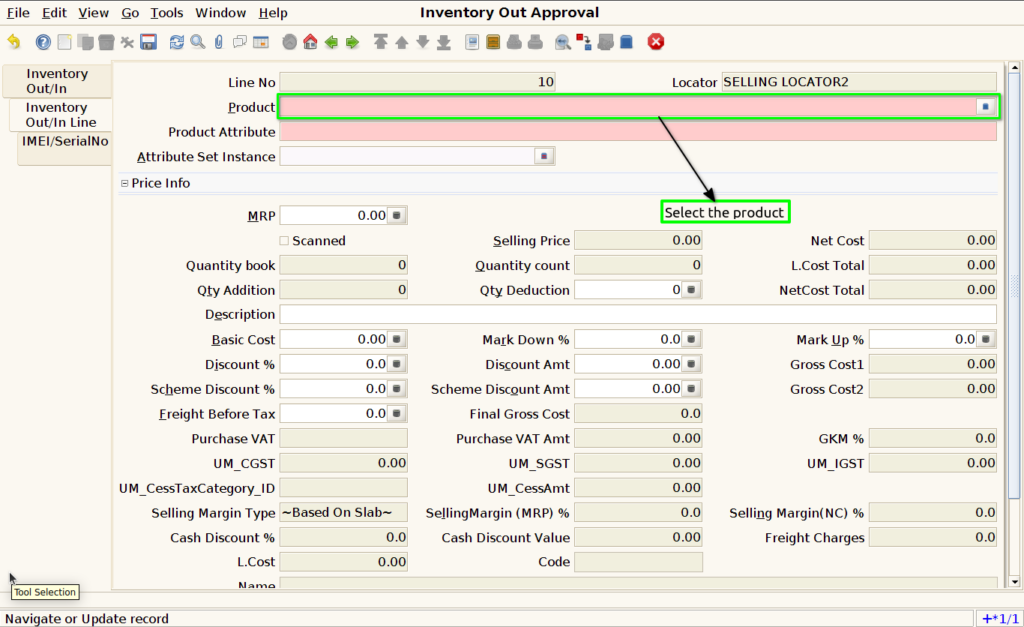This screenshot has height=627, width=1024.
Task: Click the Undo changes toolbar icon
Action: pyautogui.click(x=14, y=42)
